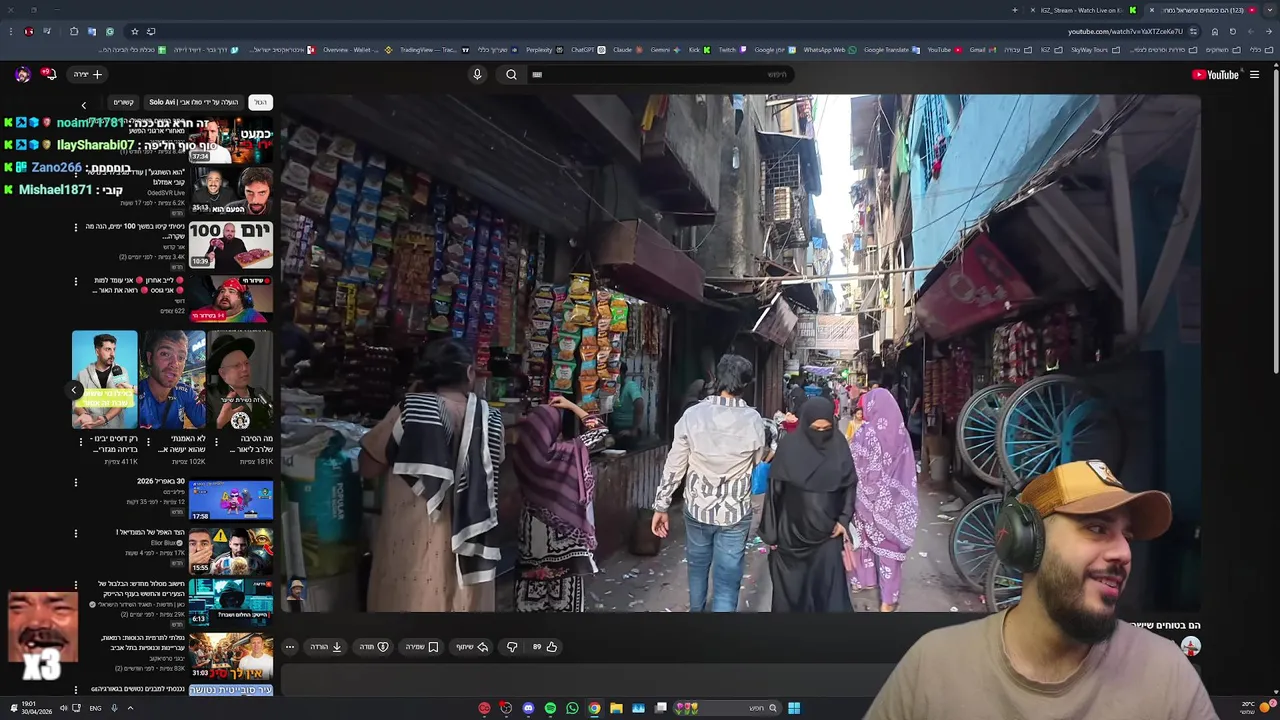
Task: Focus the YouTube search input field
Action: pos(660,74)
